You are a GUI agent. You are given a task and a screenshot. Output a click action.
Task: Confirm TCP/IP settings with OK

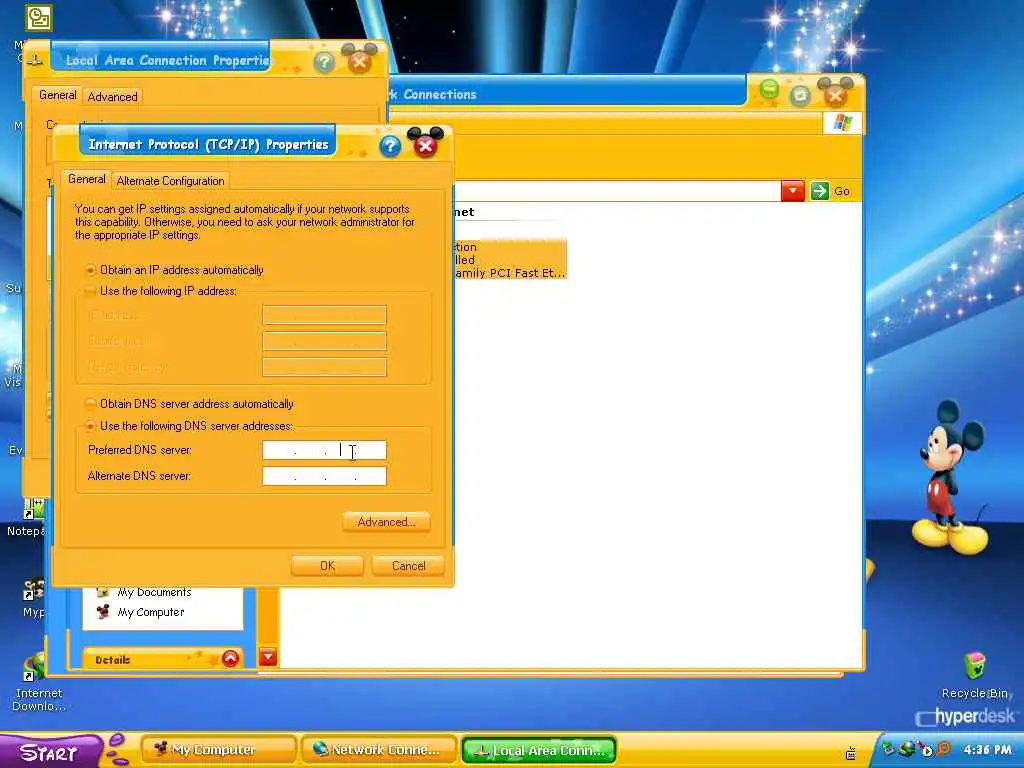327,566
